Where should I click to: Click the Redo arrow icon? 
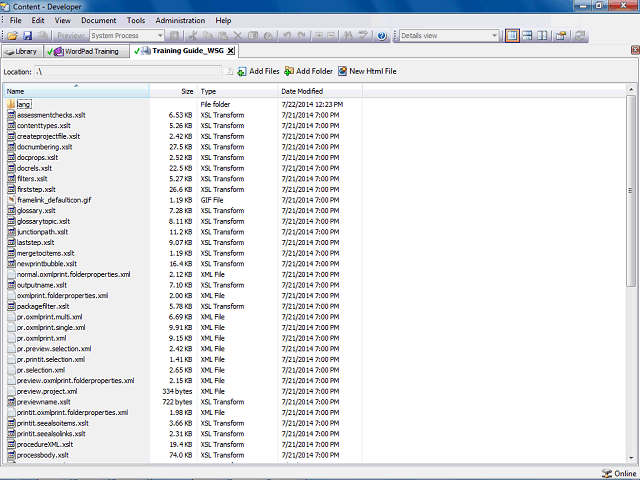(302, 36)
